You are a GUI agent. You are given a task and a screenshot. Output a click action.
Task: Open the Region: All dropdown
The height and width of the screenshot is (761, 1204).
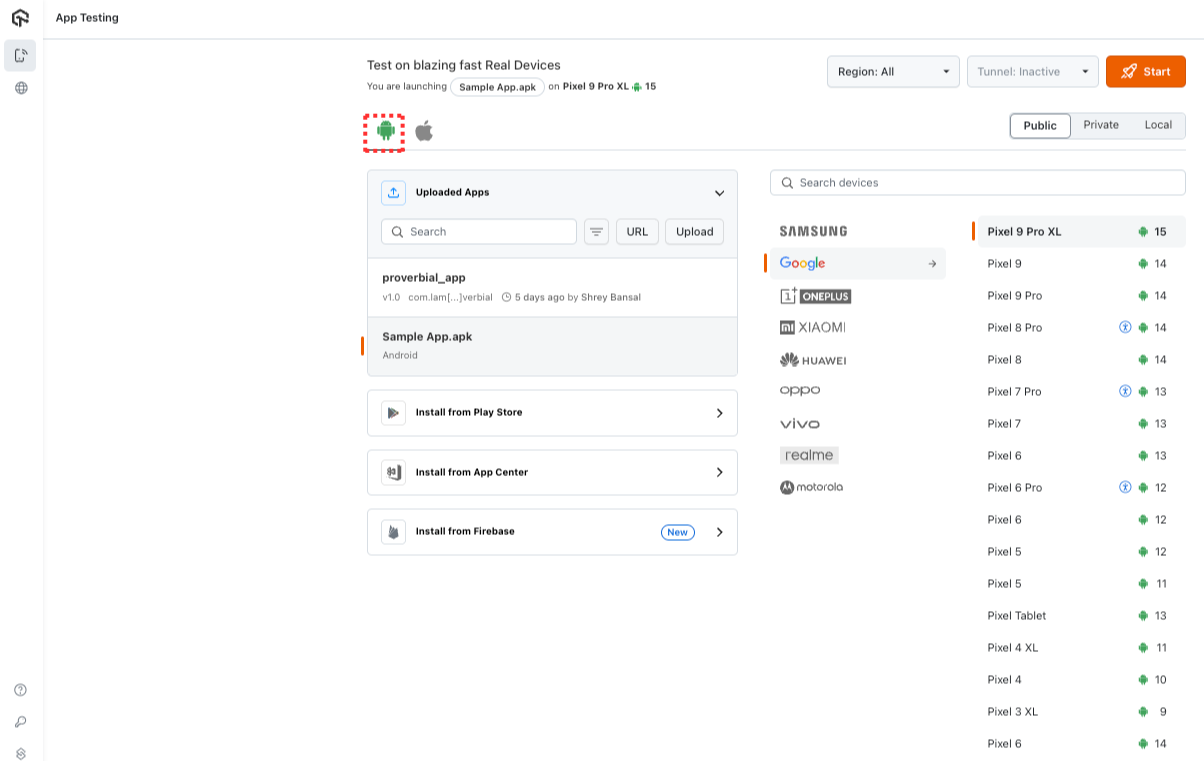point(892,71)
